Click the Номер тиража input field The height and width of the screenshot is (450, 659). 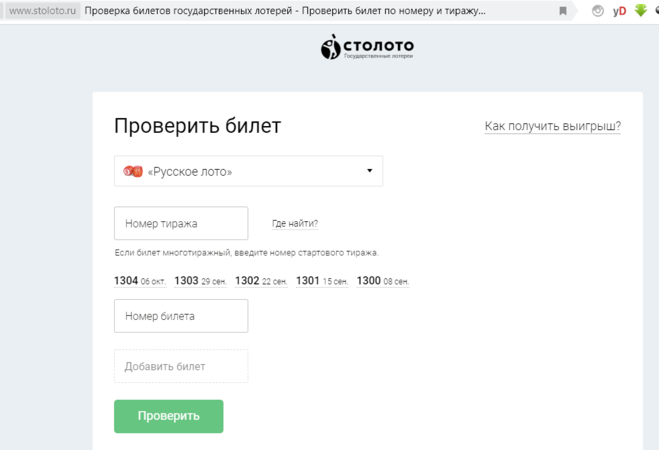(181, 224)
